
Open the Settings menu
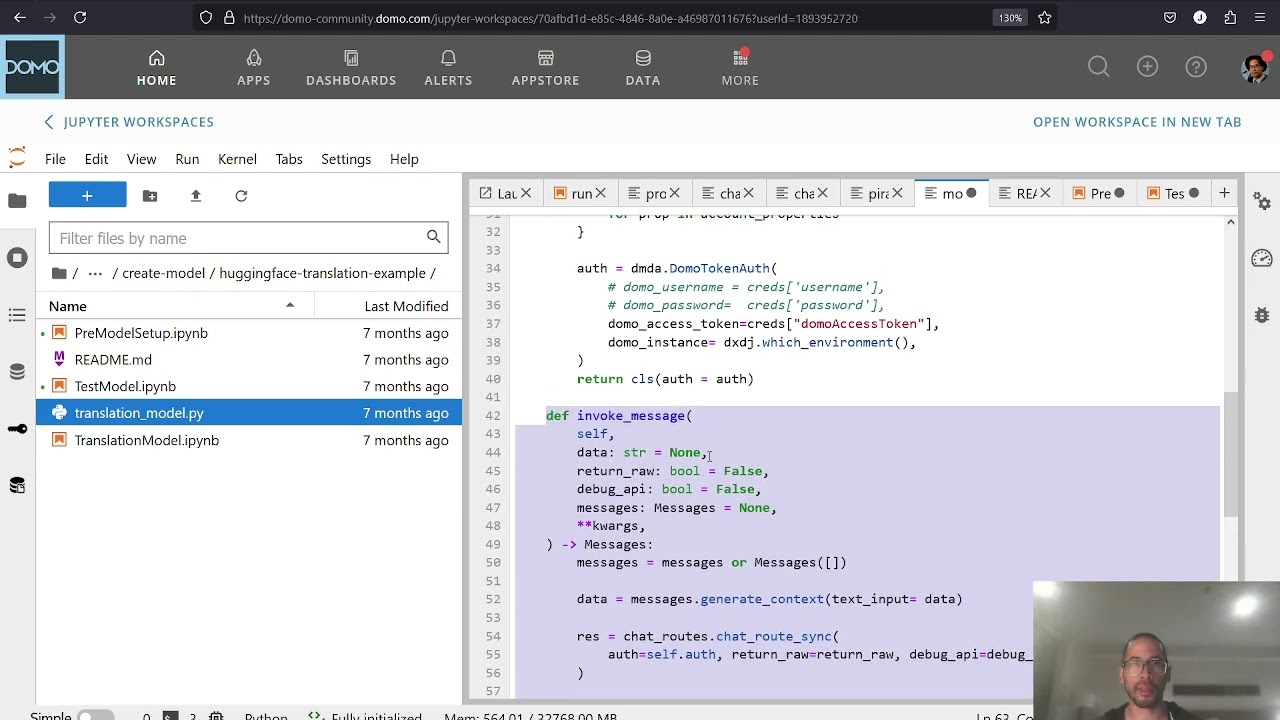click(346, 159)
